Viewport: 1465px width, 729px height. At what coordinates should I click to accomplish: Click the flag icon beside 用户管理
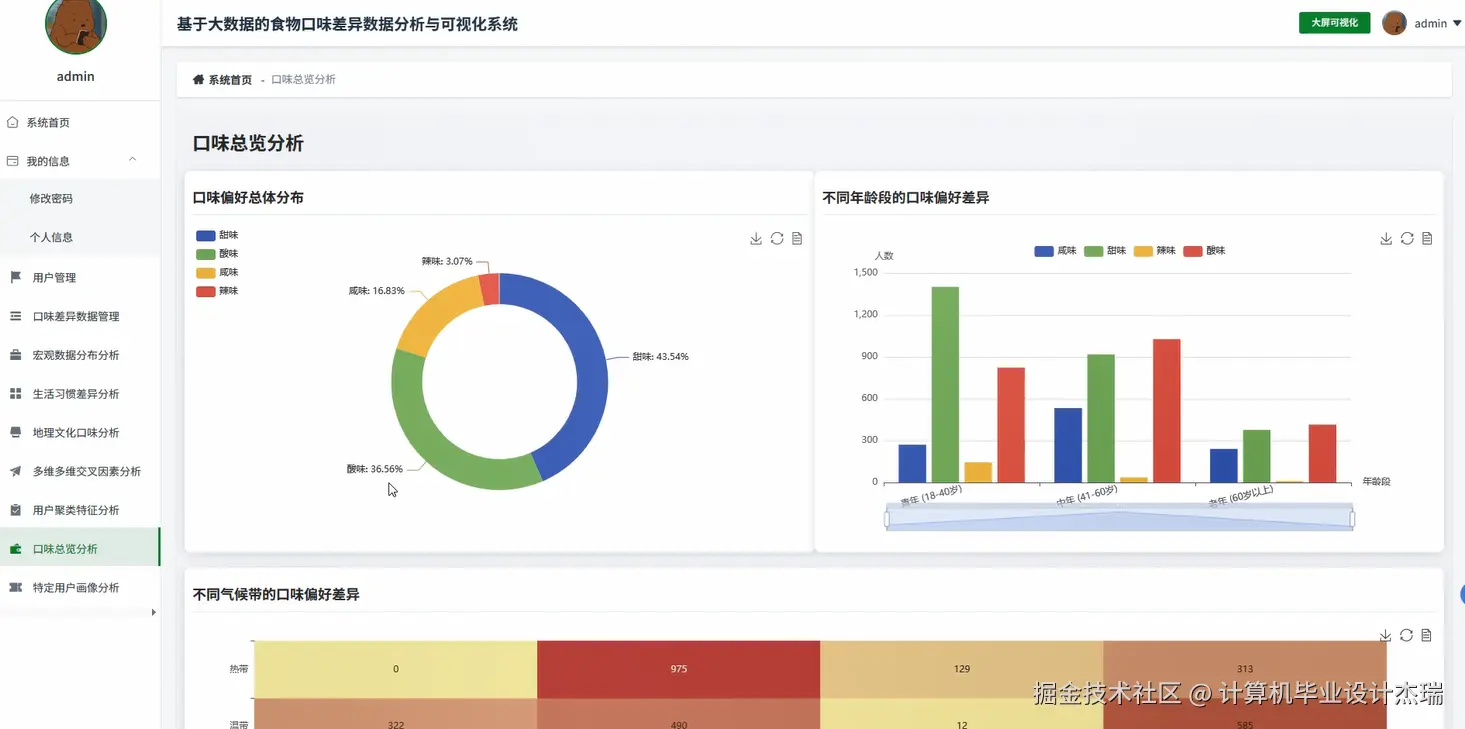click(x=15, y=277)
